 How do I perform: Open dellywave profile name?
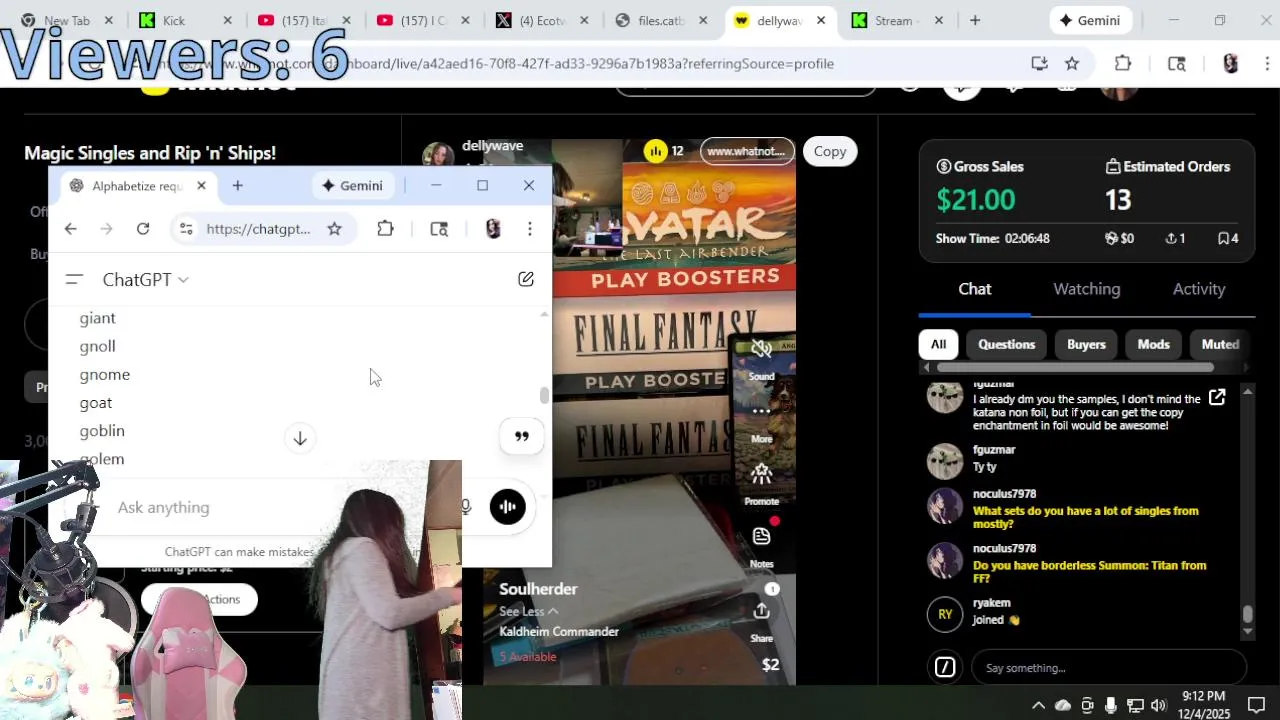(x=492, y=146)
